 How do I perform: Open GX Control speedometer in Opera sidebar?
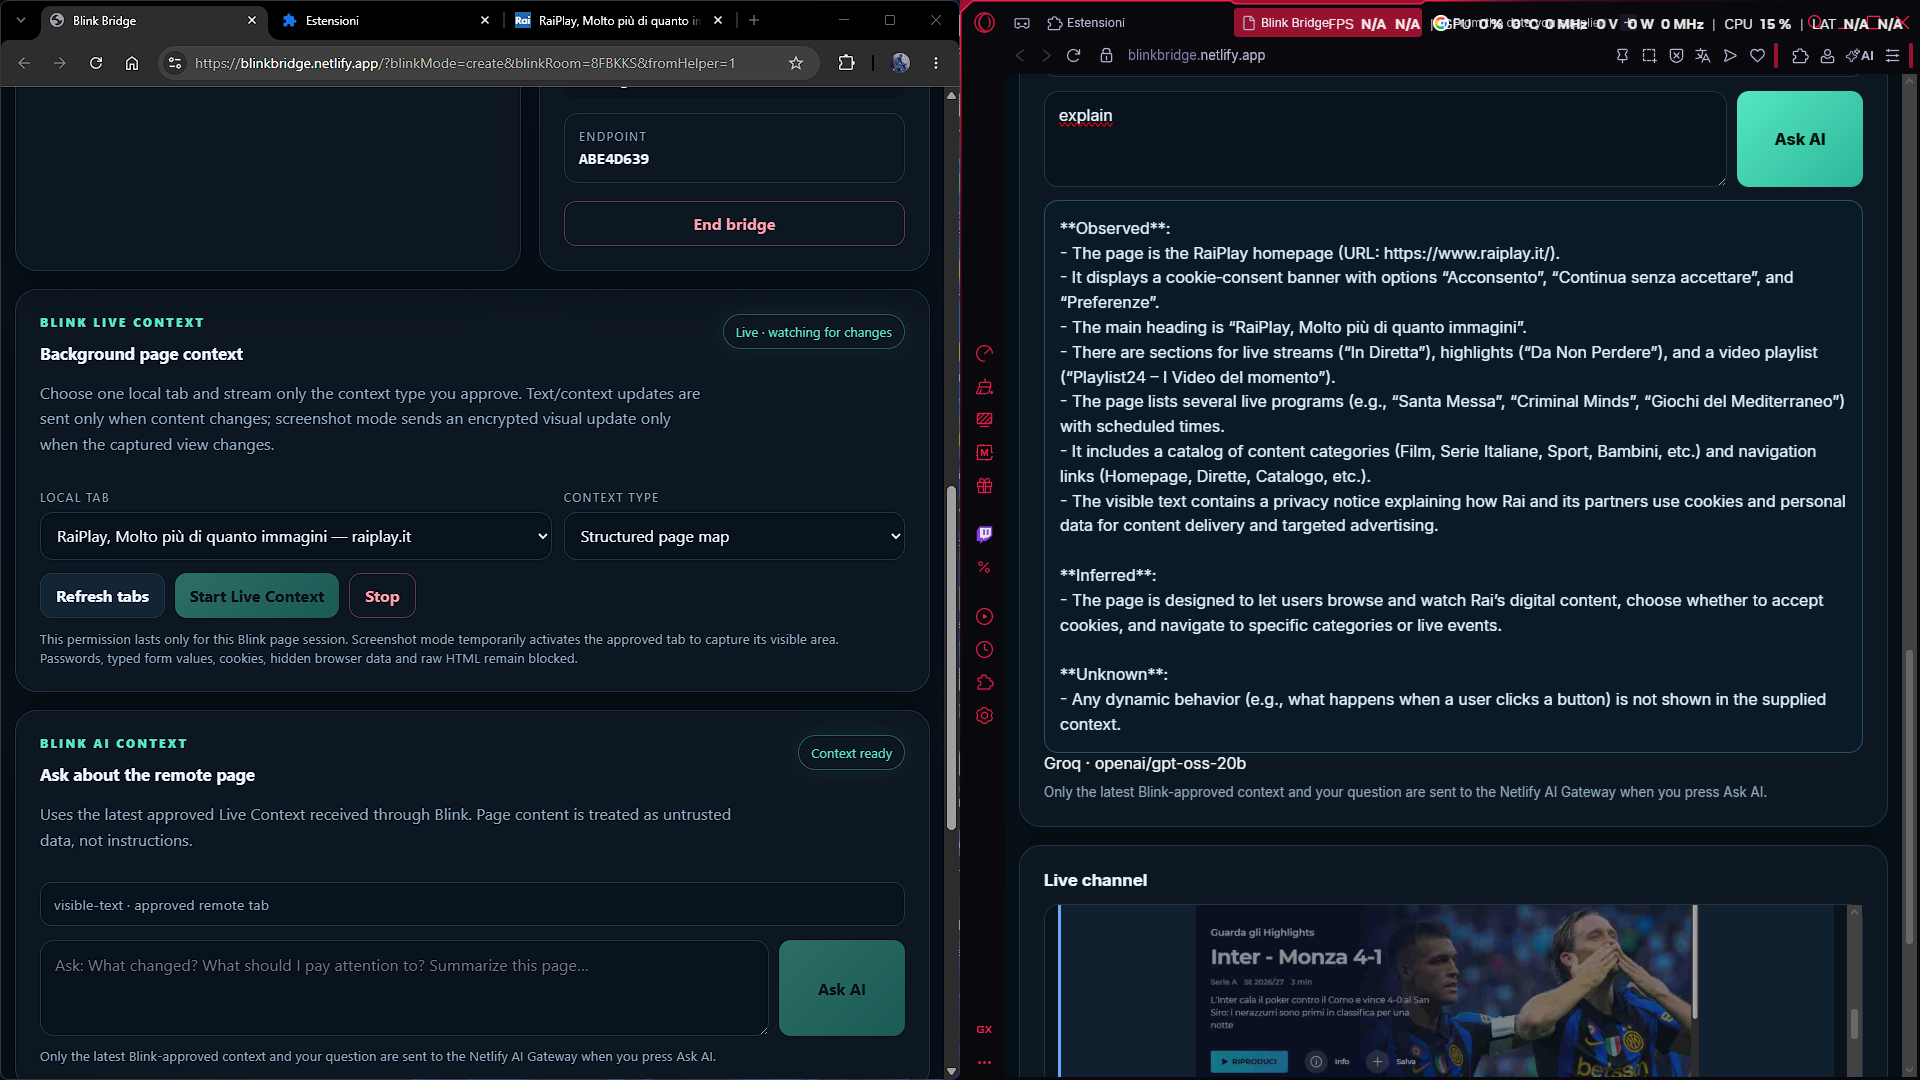click(x=985, y=353)
